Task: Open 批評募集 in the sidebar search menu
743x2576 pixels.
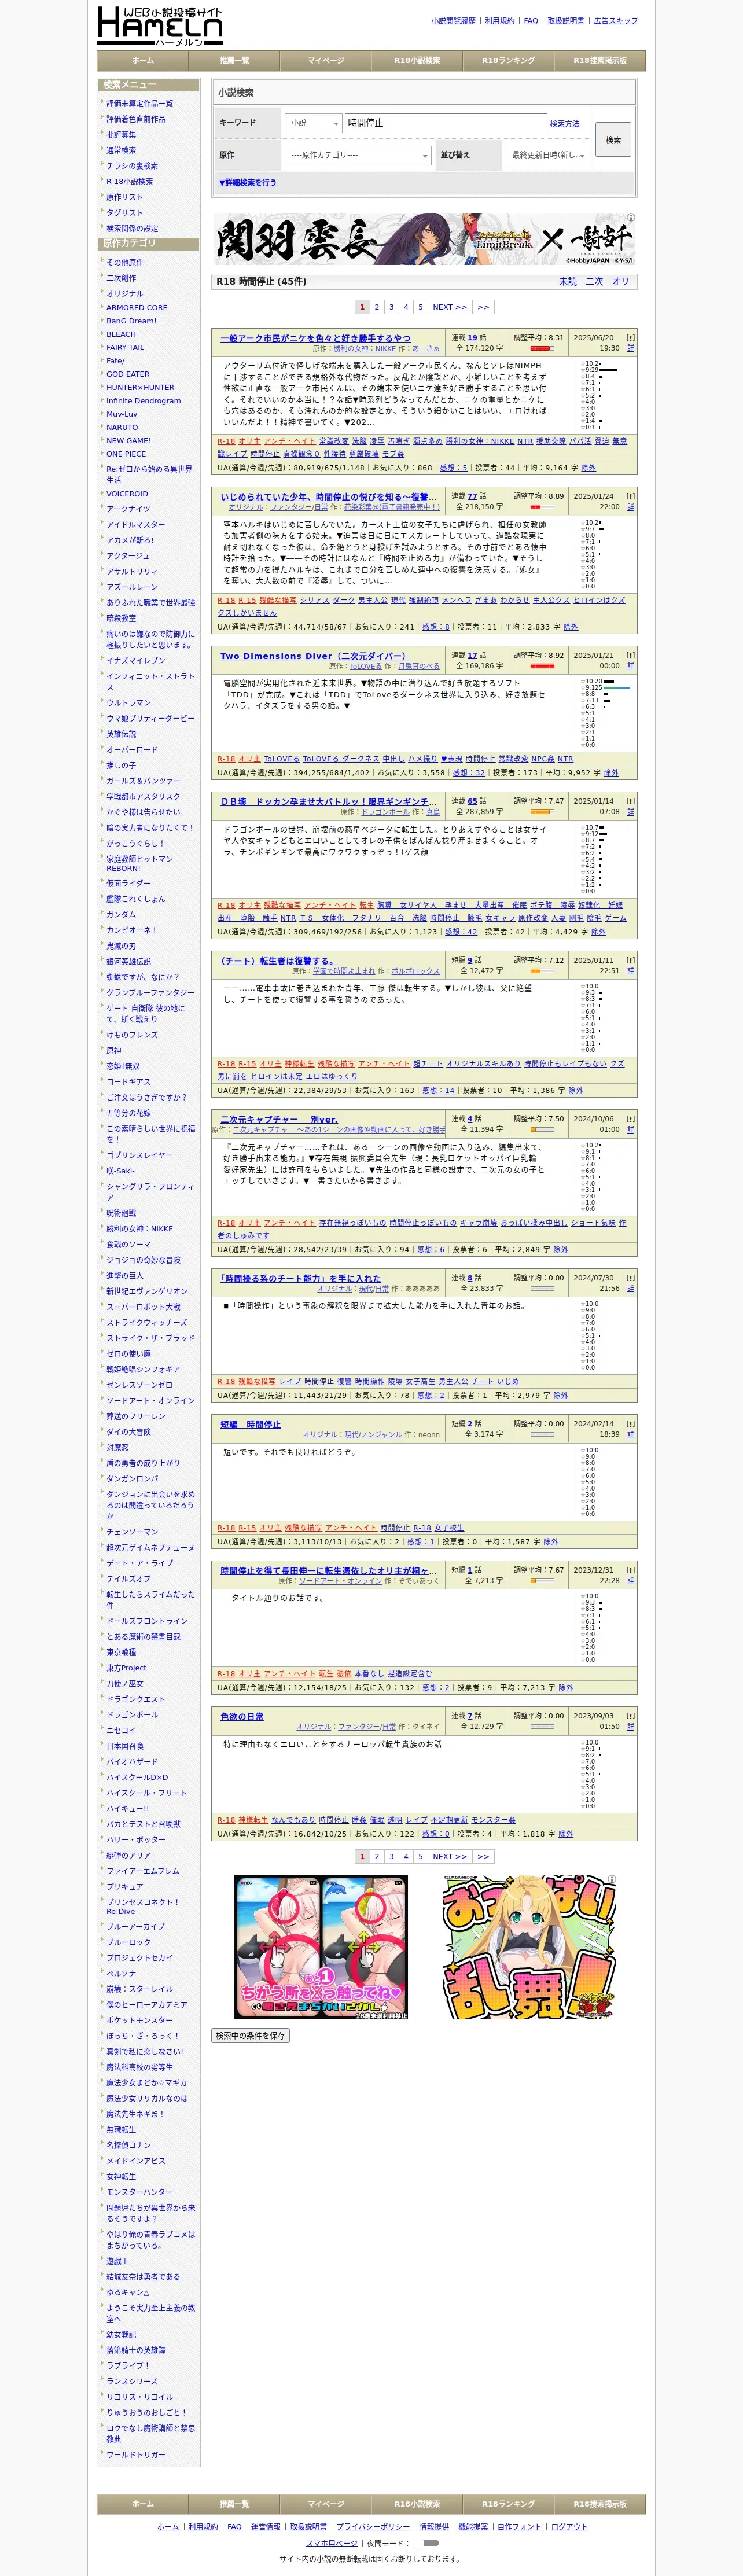Action: 122,134
